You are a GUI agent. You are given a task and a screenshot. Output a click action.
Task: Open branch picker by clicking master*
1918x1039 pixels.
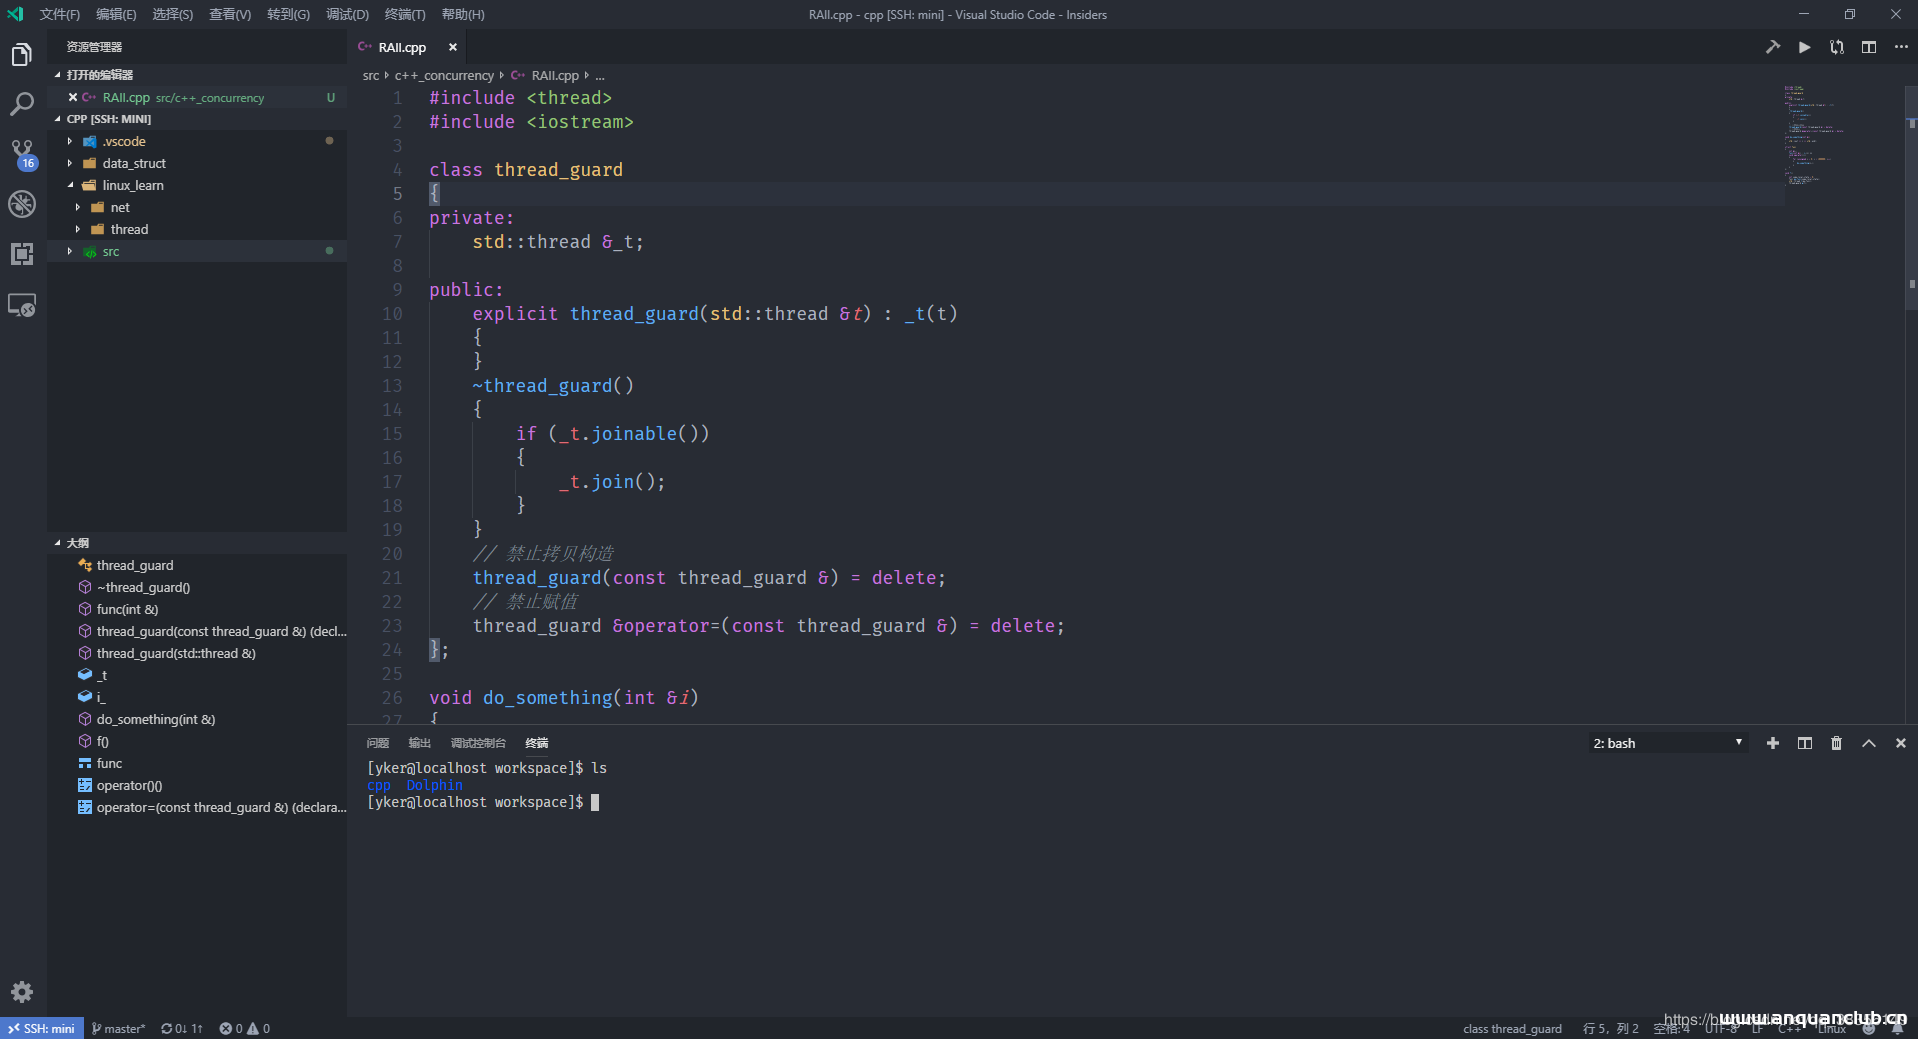pyautogui.click(x=118, y=1028)
